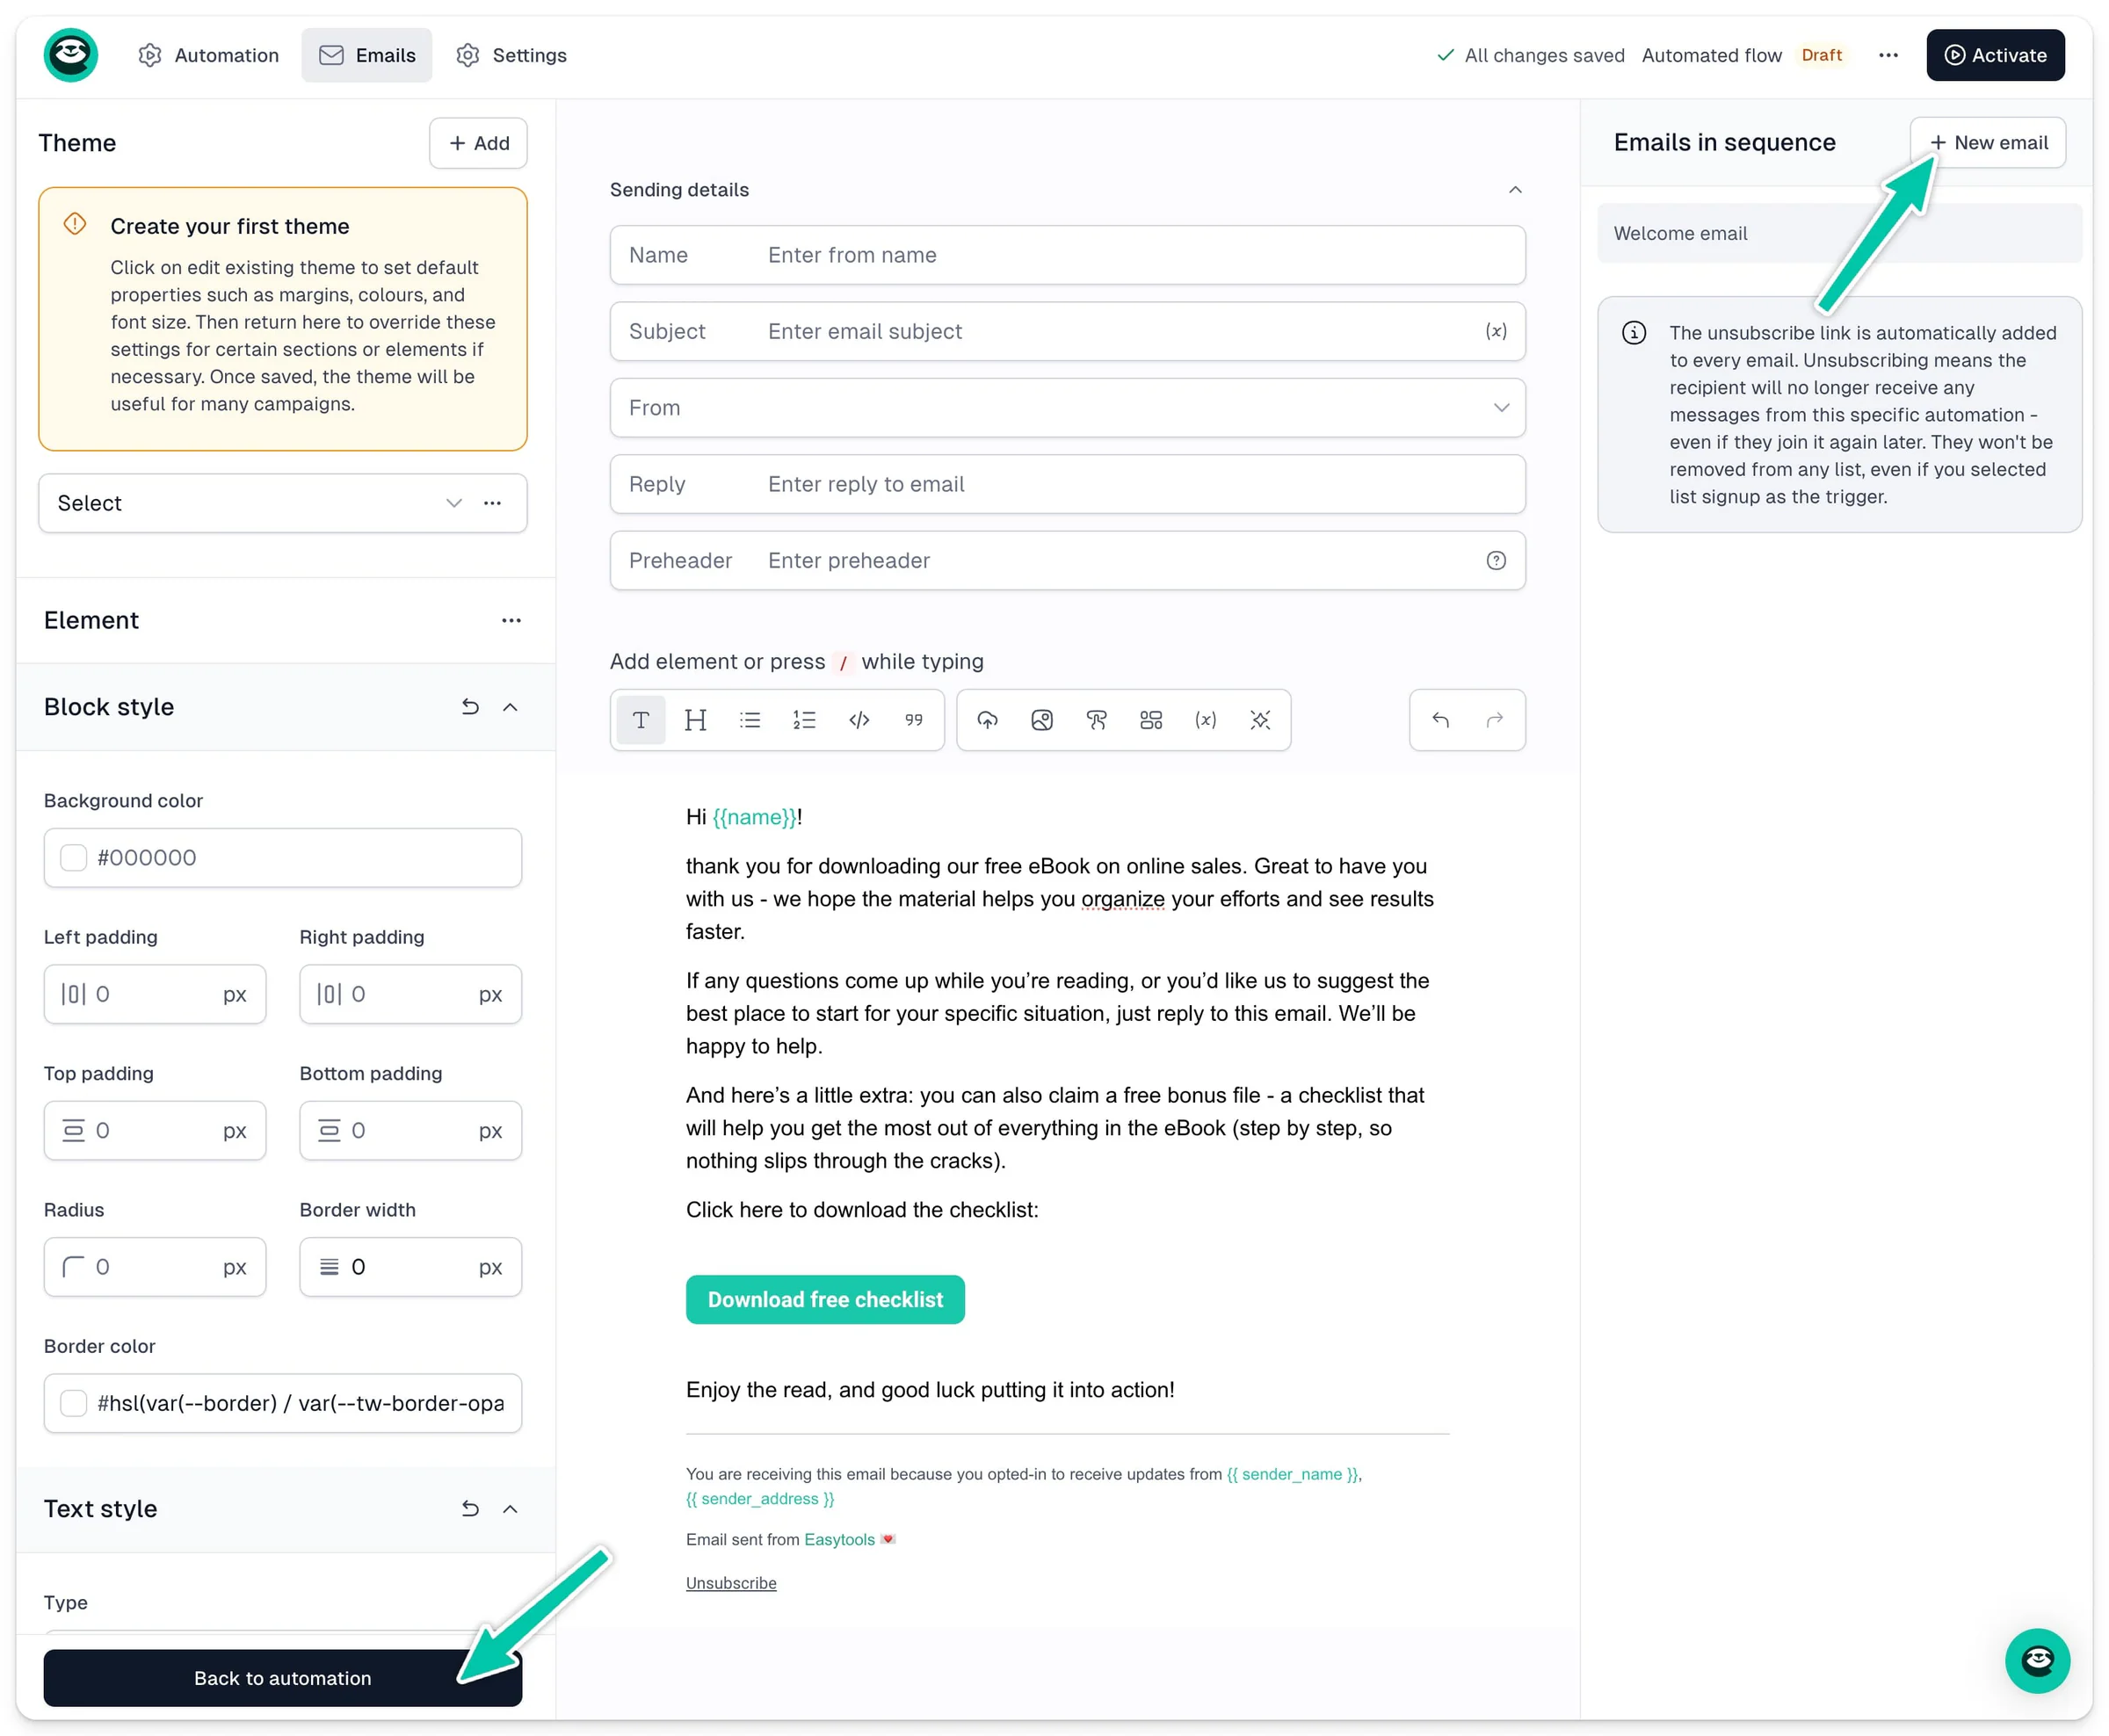Select Welcome email in sequence
Image resolution: width=2109 pixels, height=1736 pixels.
tap(1838, 233)
